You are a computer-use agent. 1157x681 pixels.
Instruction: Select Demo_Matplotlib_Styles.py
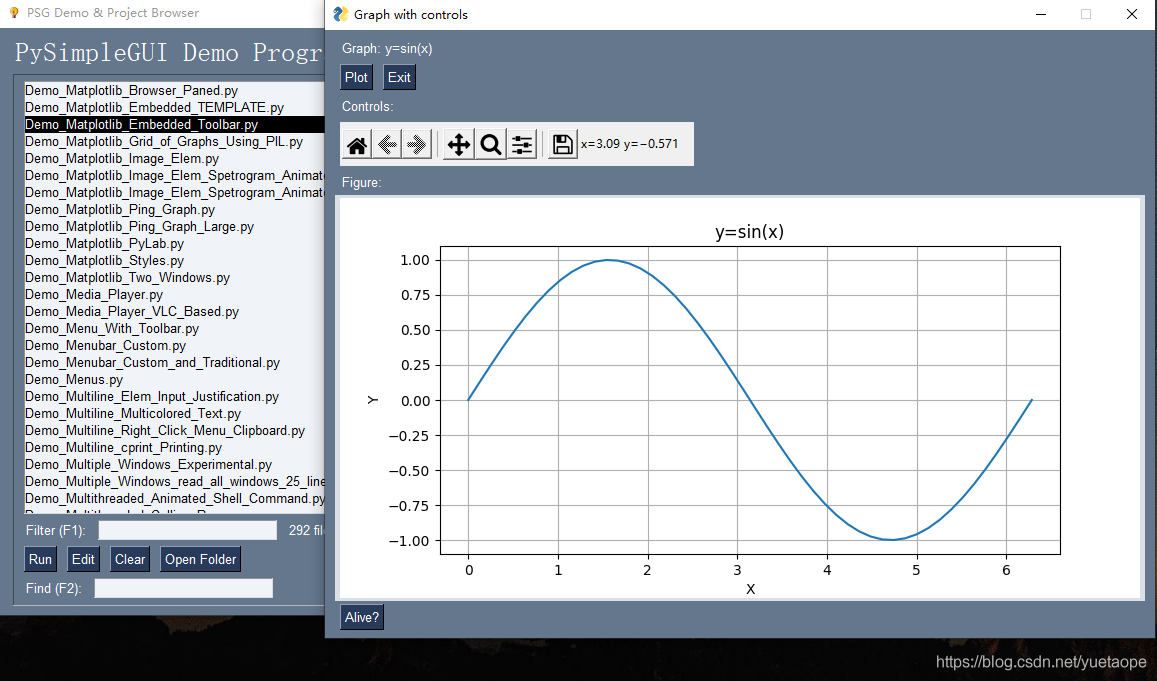point(174,260)
